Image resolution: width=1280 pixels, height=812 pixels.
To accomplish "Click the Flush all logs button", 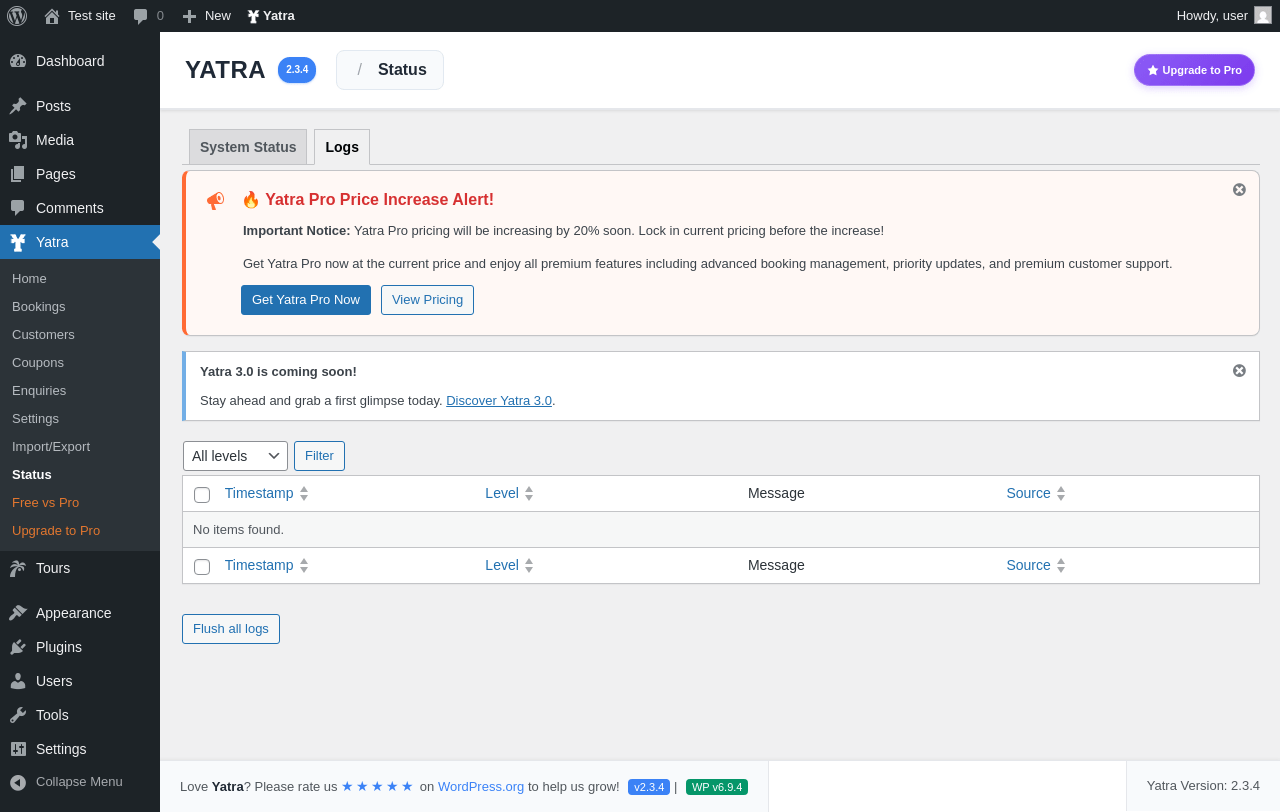I will tap(231, 629).
